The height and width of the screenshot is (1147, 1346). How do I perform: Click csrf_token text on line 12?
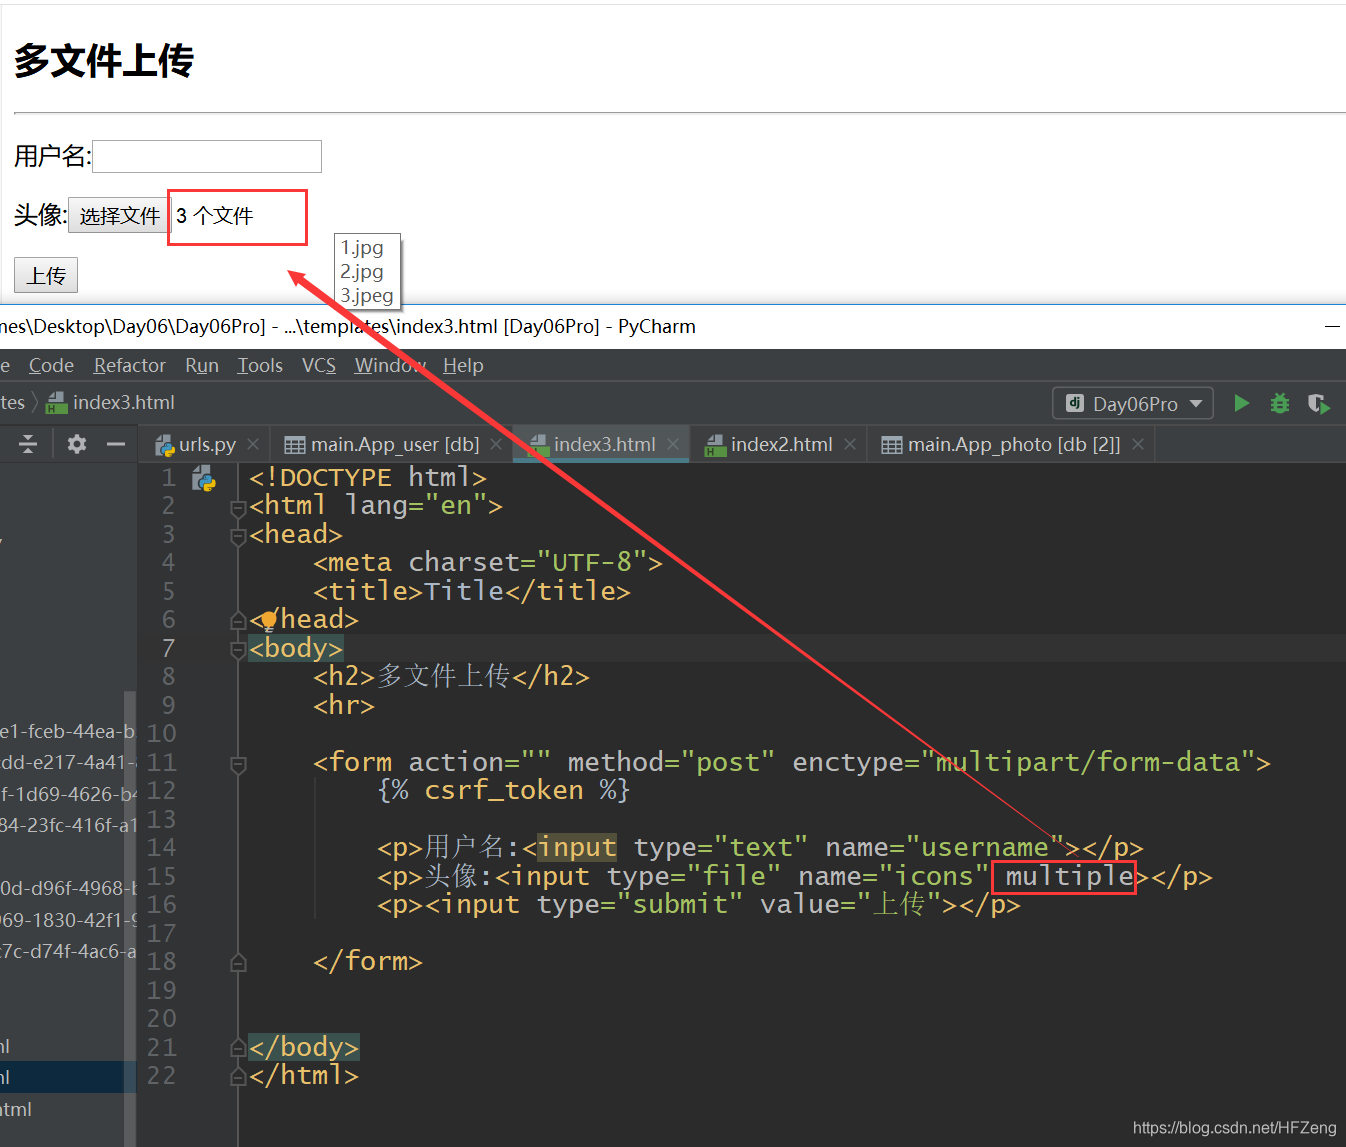503,791
